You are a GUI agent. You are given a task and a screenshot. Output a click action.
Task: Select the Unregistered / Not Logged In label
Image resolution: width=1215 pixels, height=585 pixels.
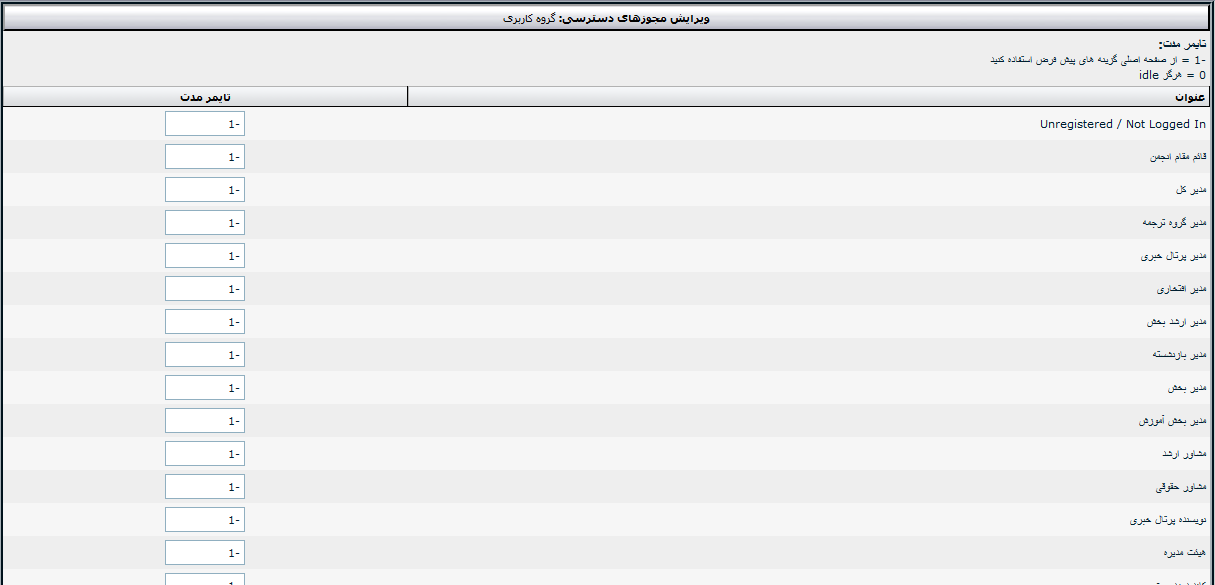1123,124
